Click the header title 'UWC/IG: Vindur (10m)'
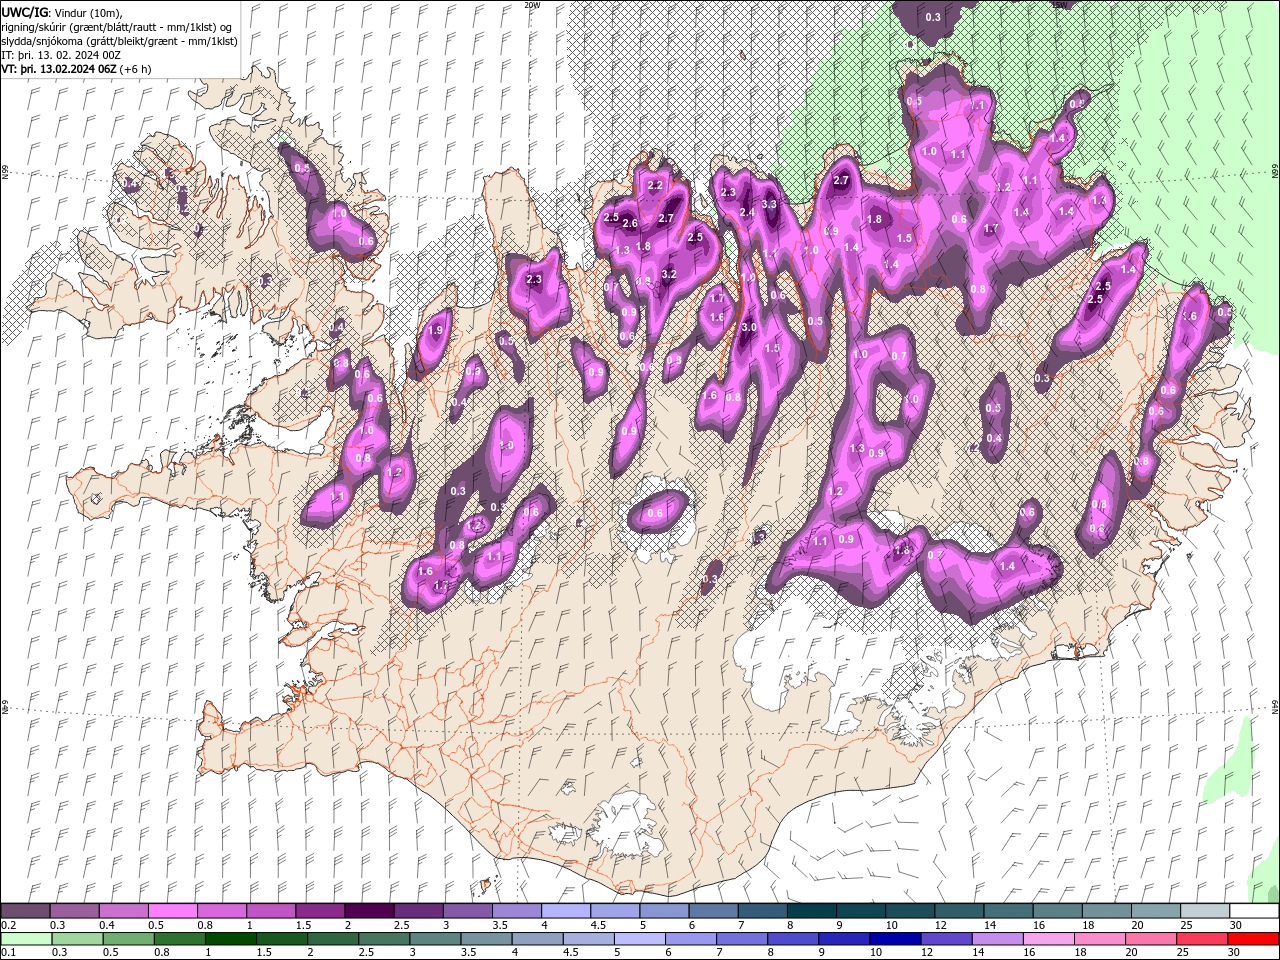The image size is (1280, 960). [x=61, y=12]
